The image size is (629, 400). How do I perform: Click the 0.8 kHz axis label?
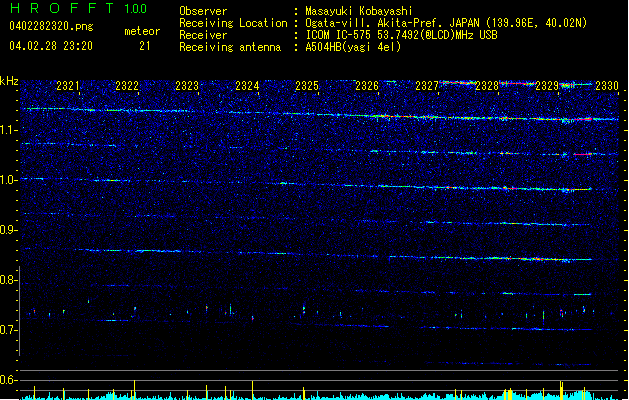click(x=9, y=280)
